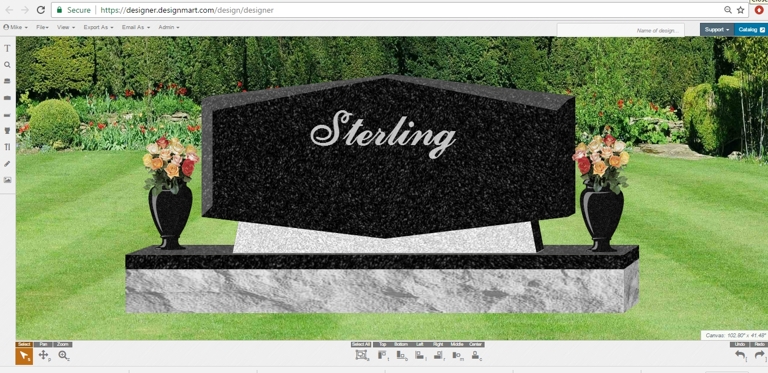Switch to the Pan move tool
The width and height of the screenshot is (768, 373).
coord(43,355)
